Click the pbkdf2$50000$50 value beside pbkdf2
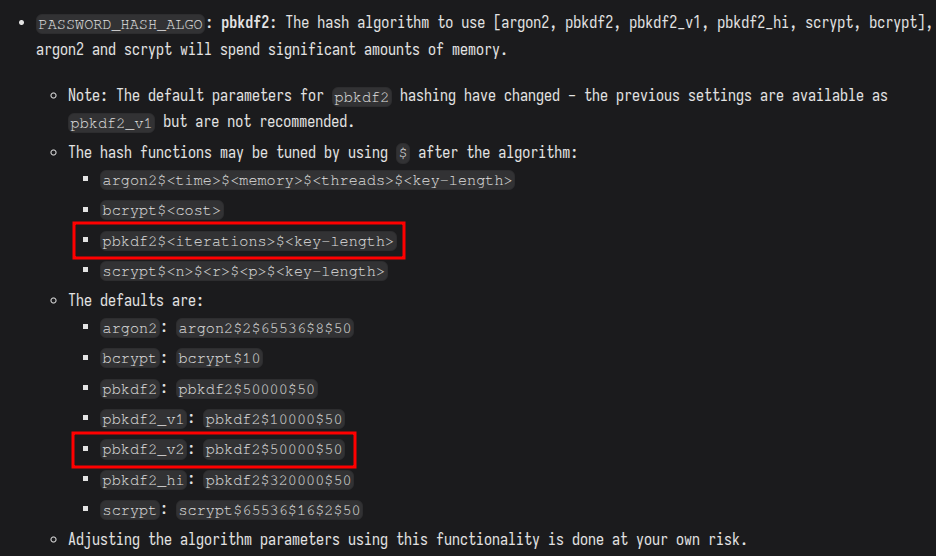Image resolution: width=936 pixels, height=556 pixels. [246, 389]
